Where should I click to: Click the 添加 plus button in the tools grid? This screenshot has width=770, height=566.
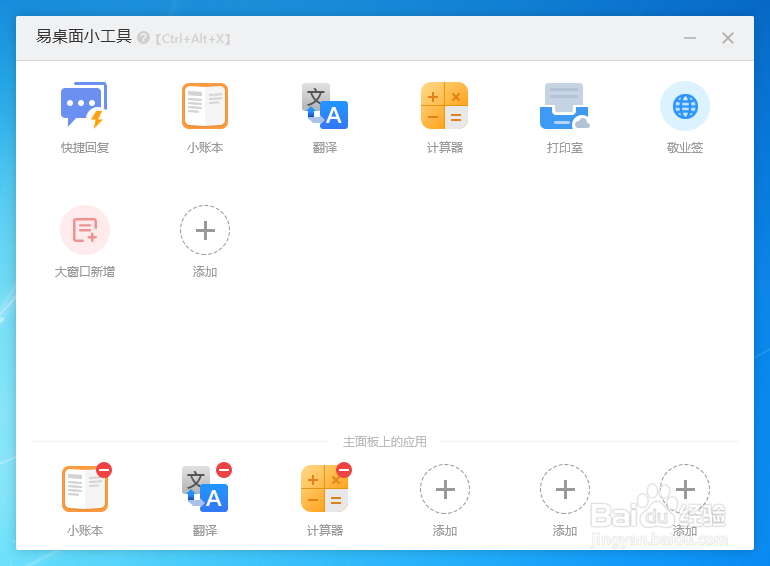(205, 230)
